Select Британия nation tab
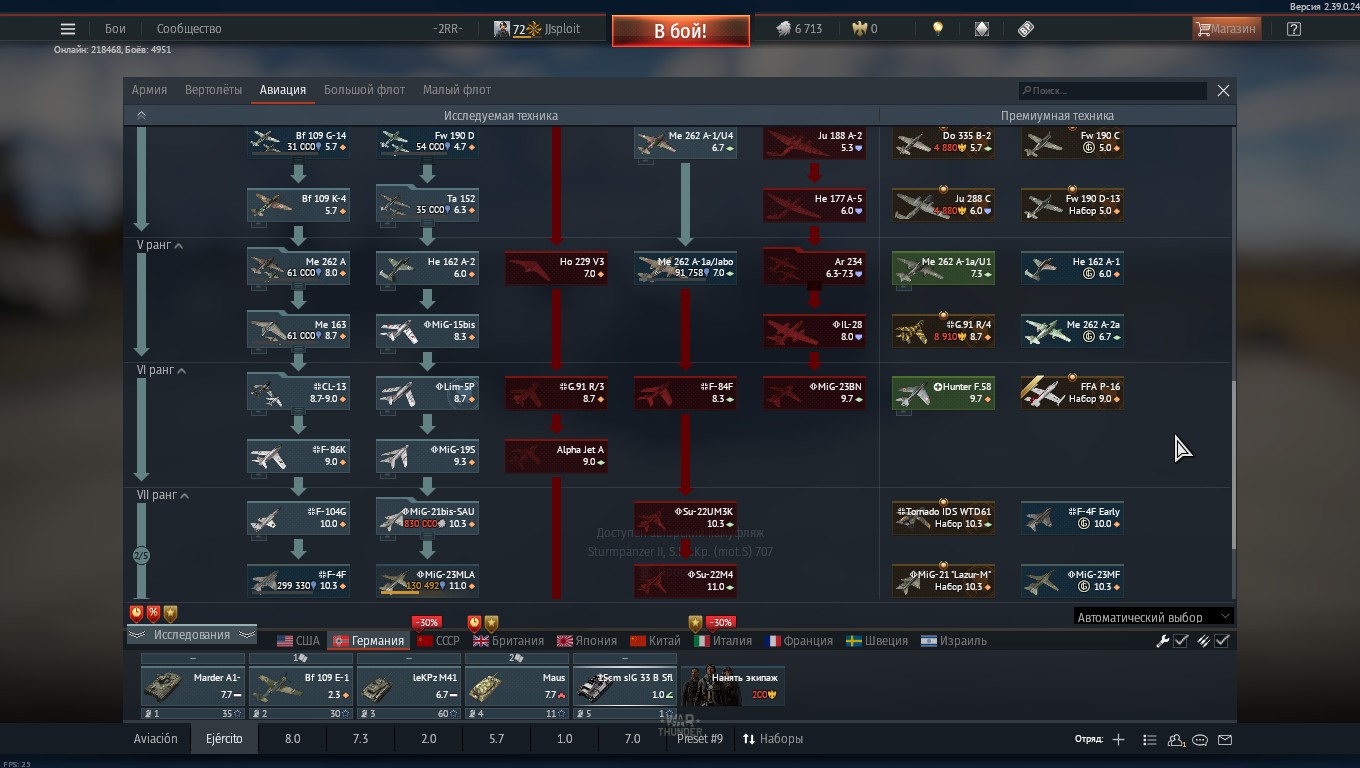Screen dimensions: 1360x768 point(508,641)
